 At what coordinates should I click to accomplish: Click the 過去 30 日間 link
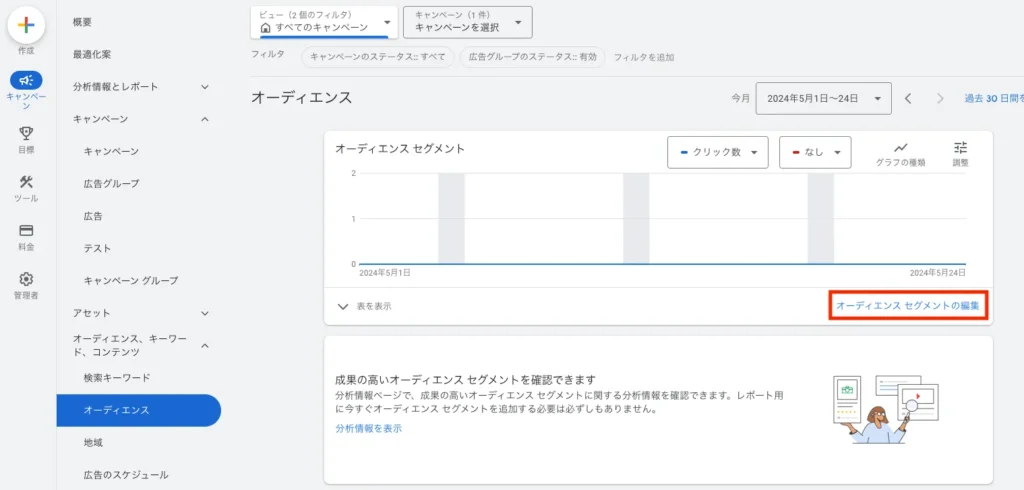tap(994, 99)
